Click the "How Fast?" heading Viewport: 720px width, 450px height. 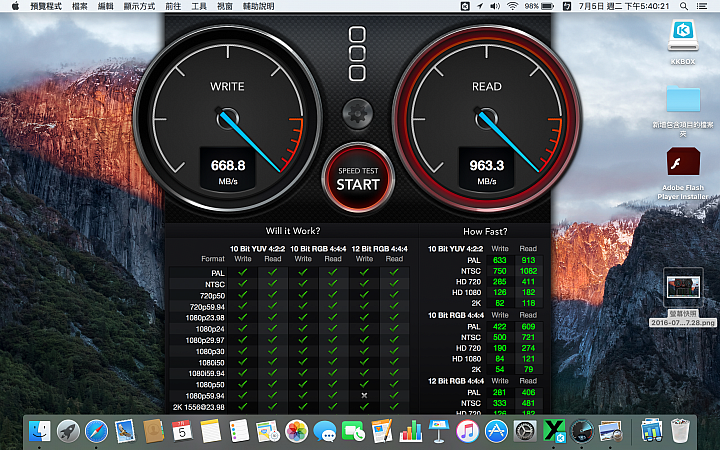[485, 231]
